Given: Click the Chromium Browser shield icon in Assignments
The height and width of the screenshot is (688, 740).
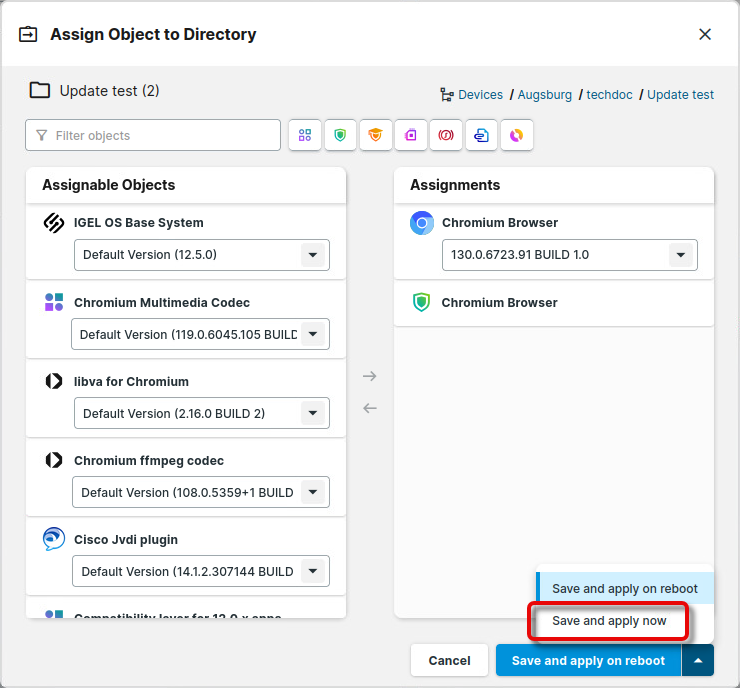Looking at the screenshot, I should tap(421, 303).
